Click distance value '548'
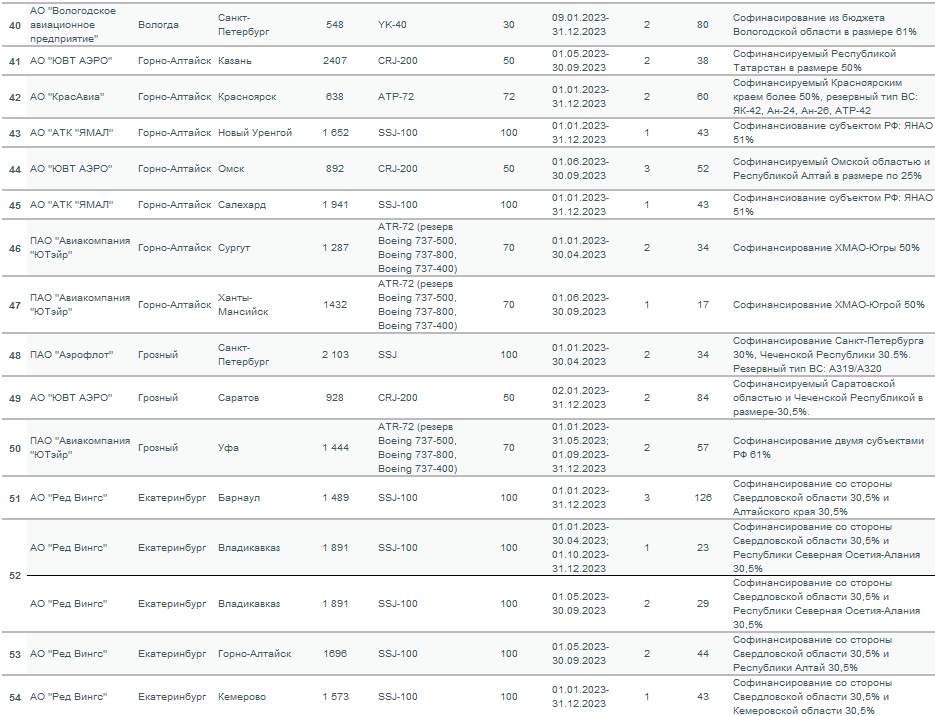 [335, 25]
